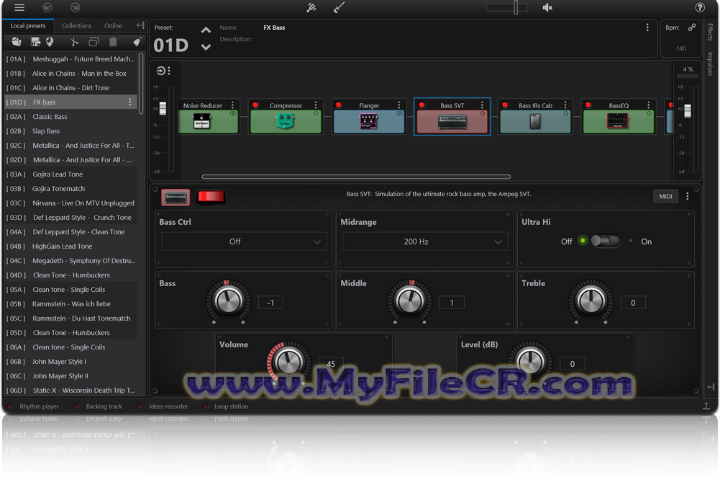Click the output level slider handle

[x=686, y=110]
